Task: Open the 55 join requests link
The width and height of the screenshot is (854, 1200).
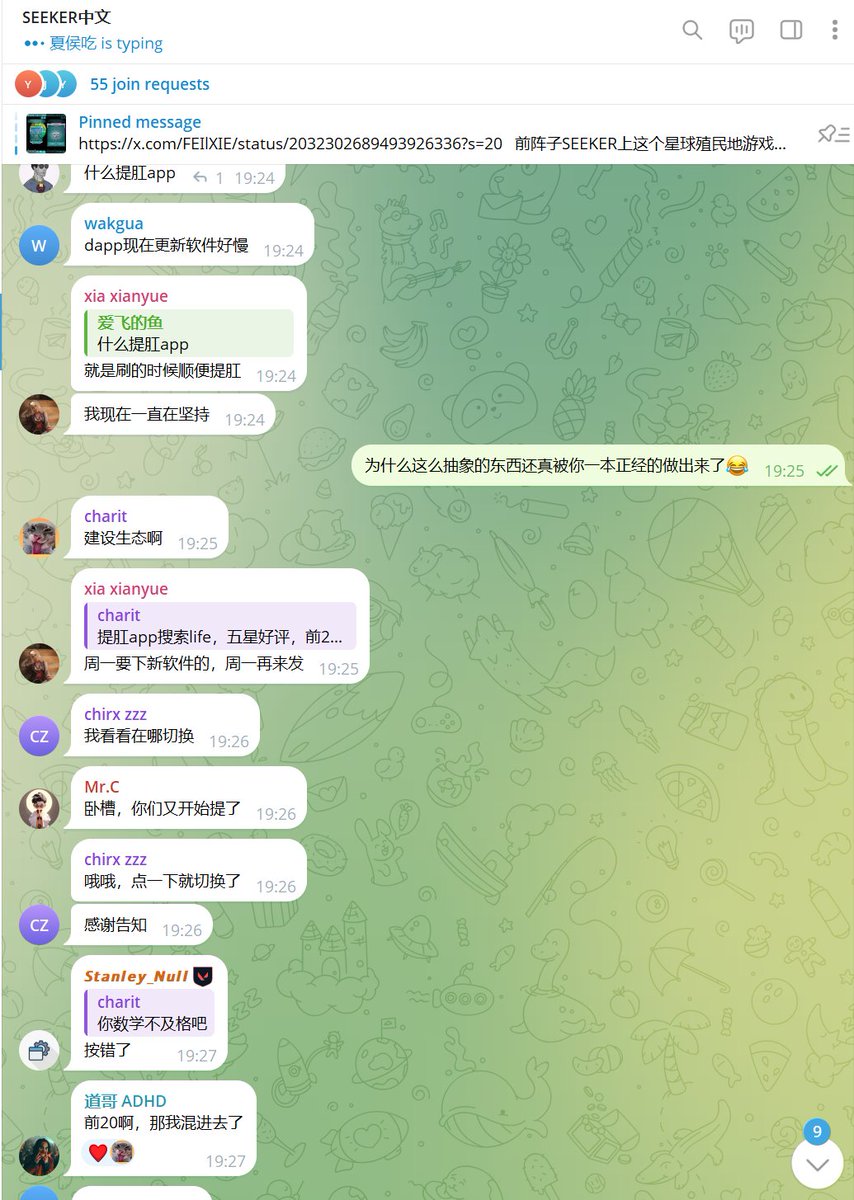Action: click(x=150, y=84)
